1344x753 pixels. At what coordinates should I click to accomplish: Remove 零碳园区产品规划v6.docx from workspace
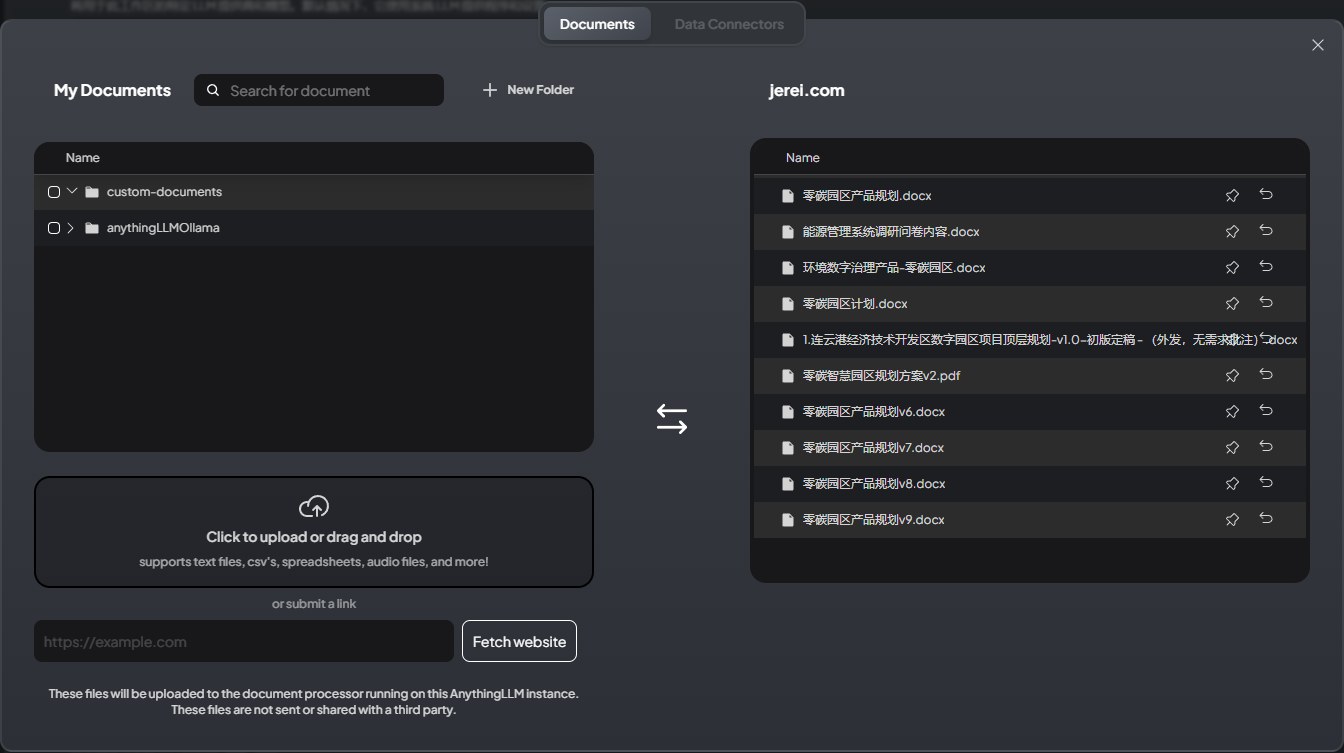click(x=1266, y=411)
